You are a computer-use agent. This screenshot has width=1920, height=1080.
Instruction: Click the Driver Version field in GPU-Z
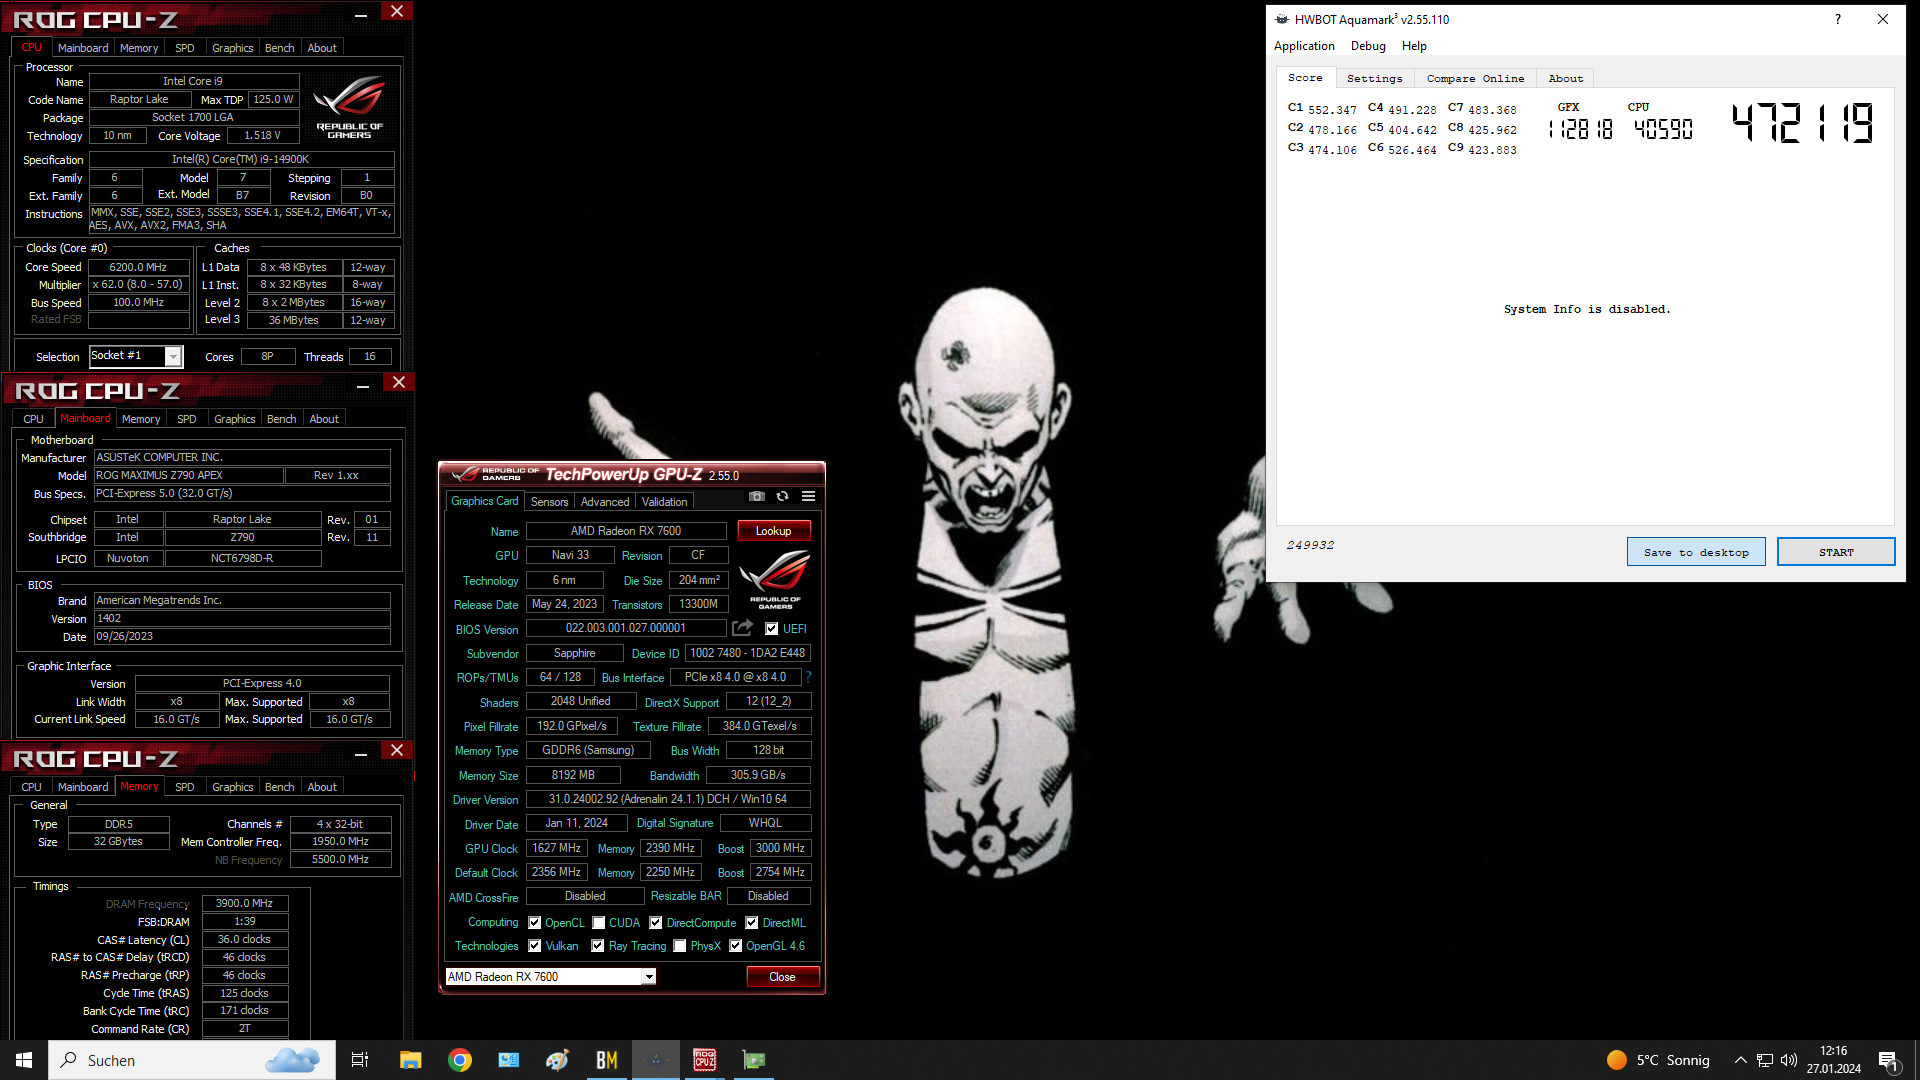point(668,799)
